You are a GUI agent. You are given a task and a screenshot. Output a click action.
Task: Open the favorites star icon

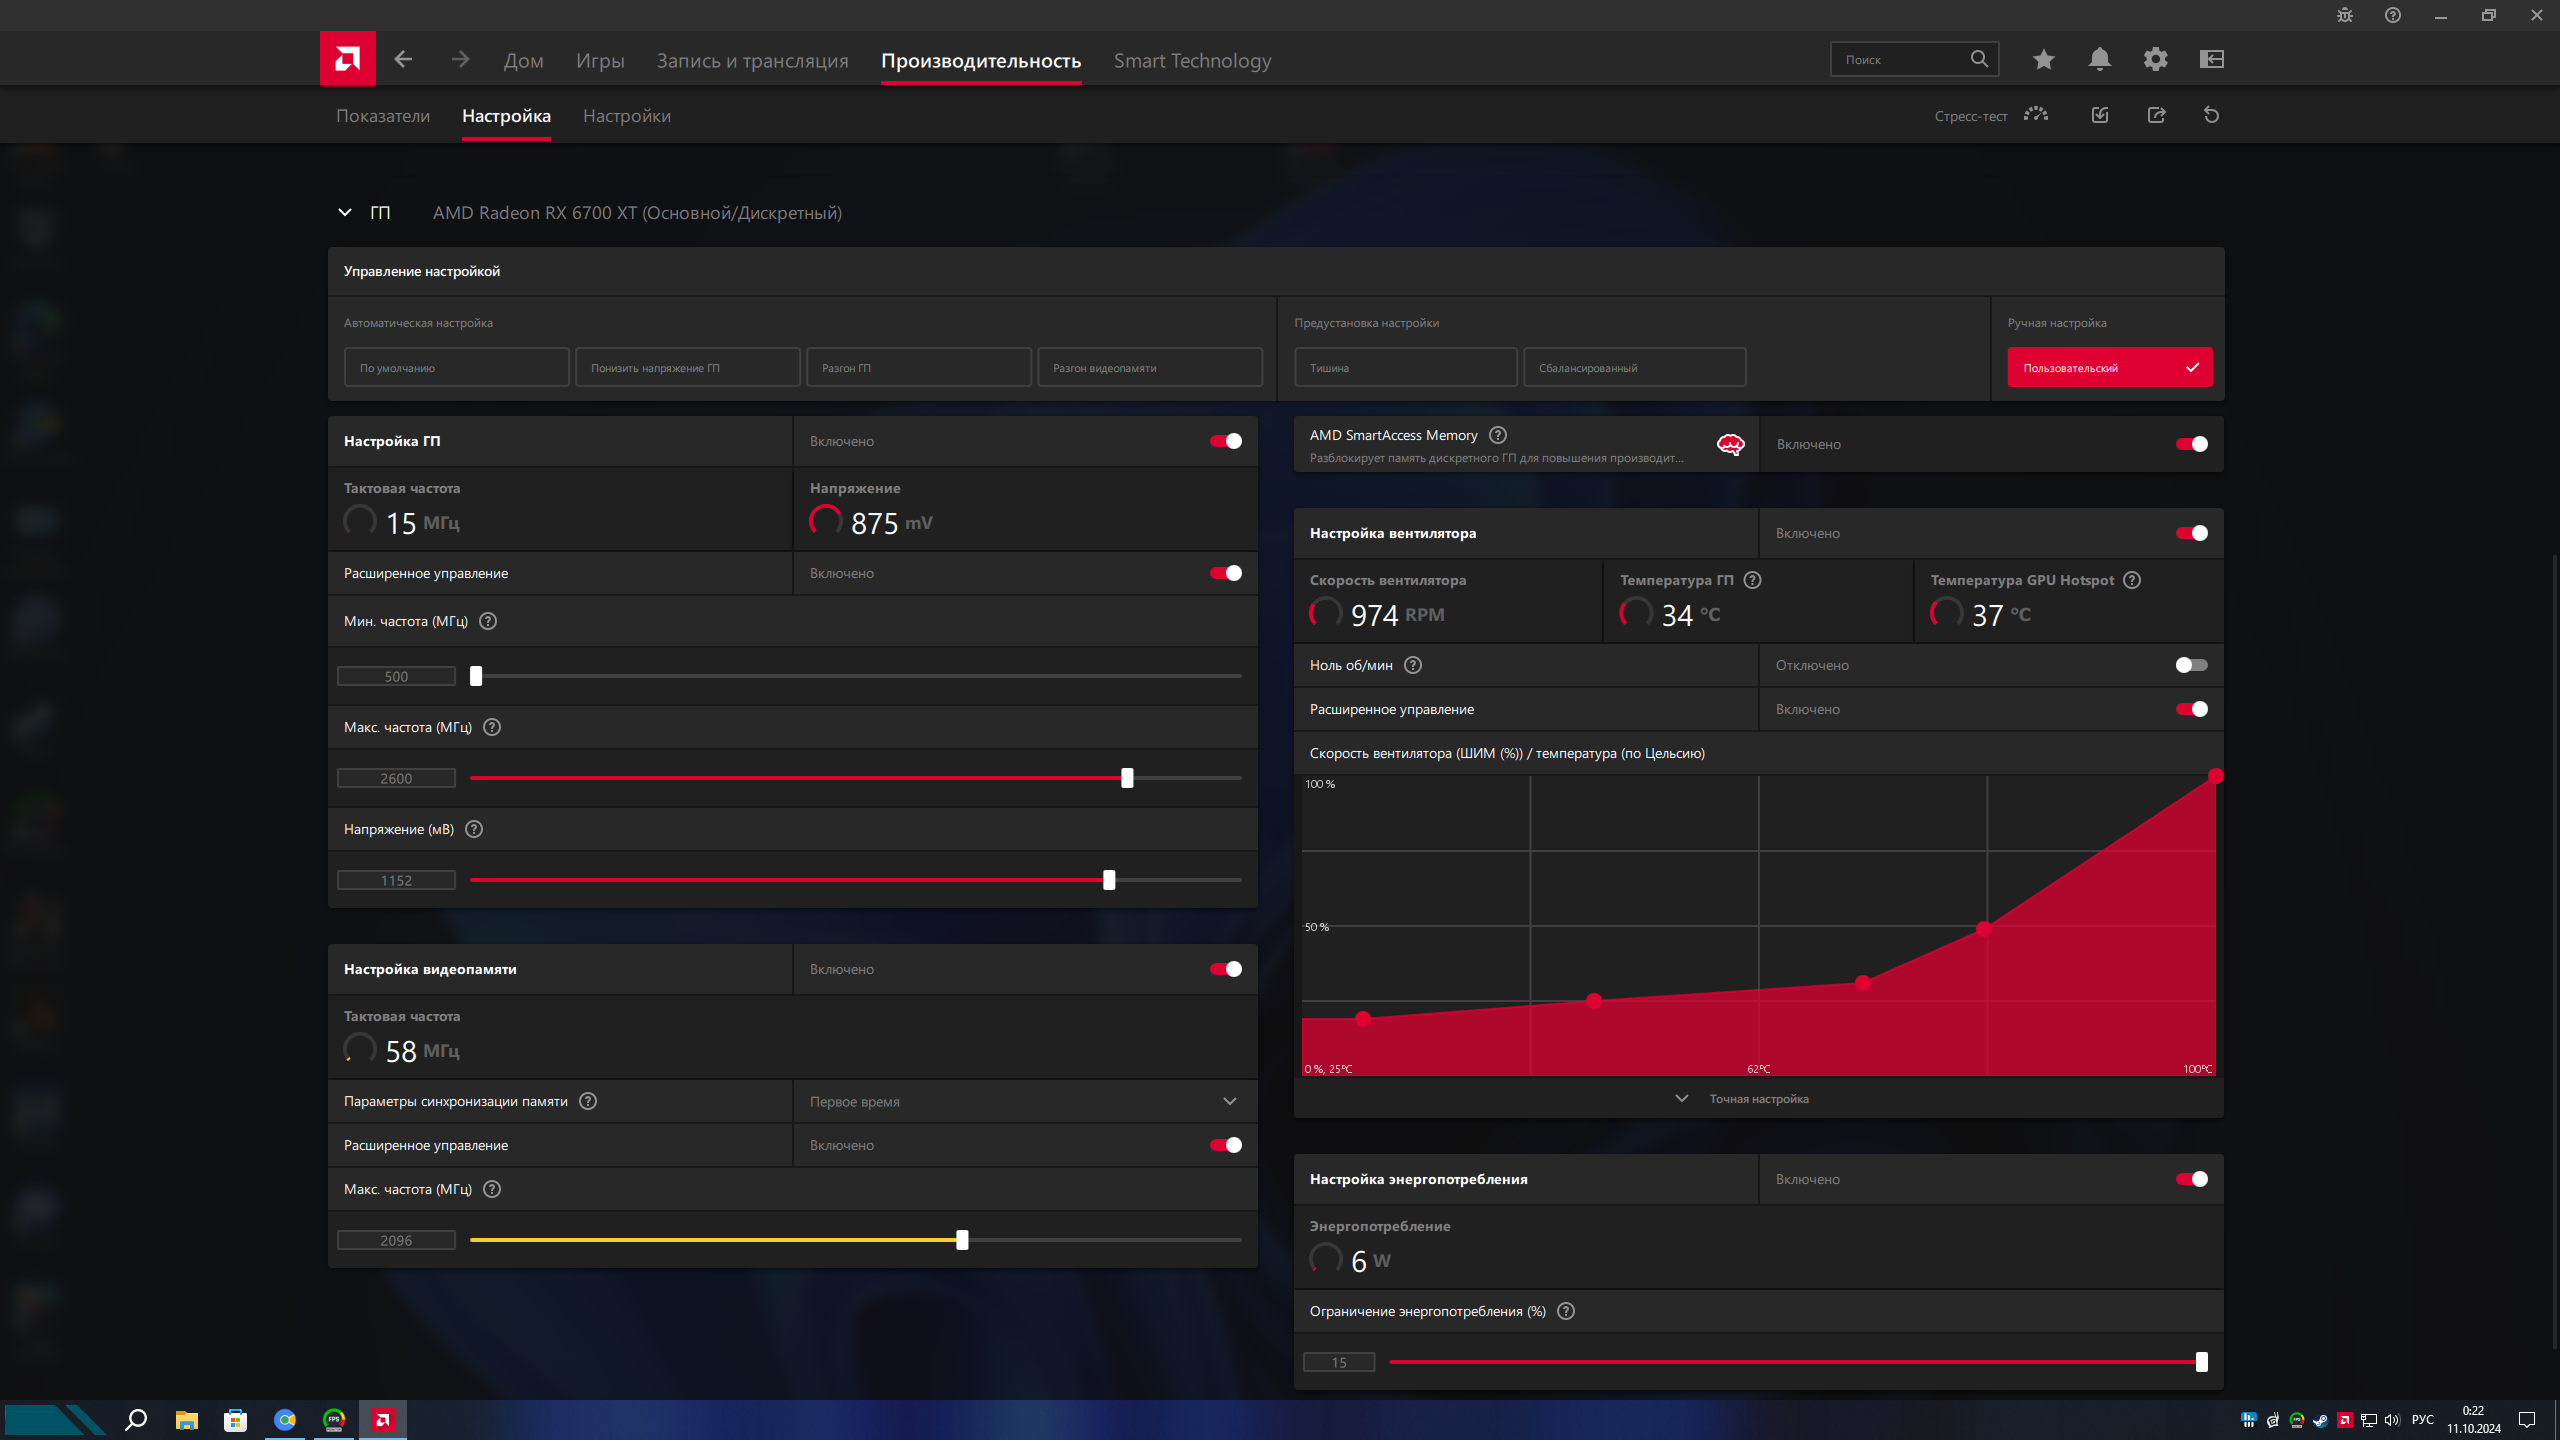2043,60
